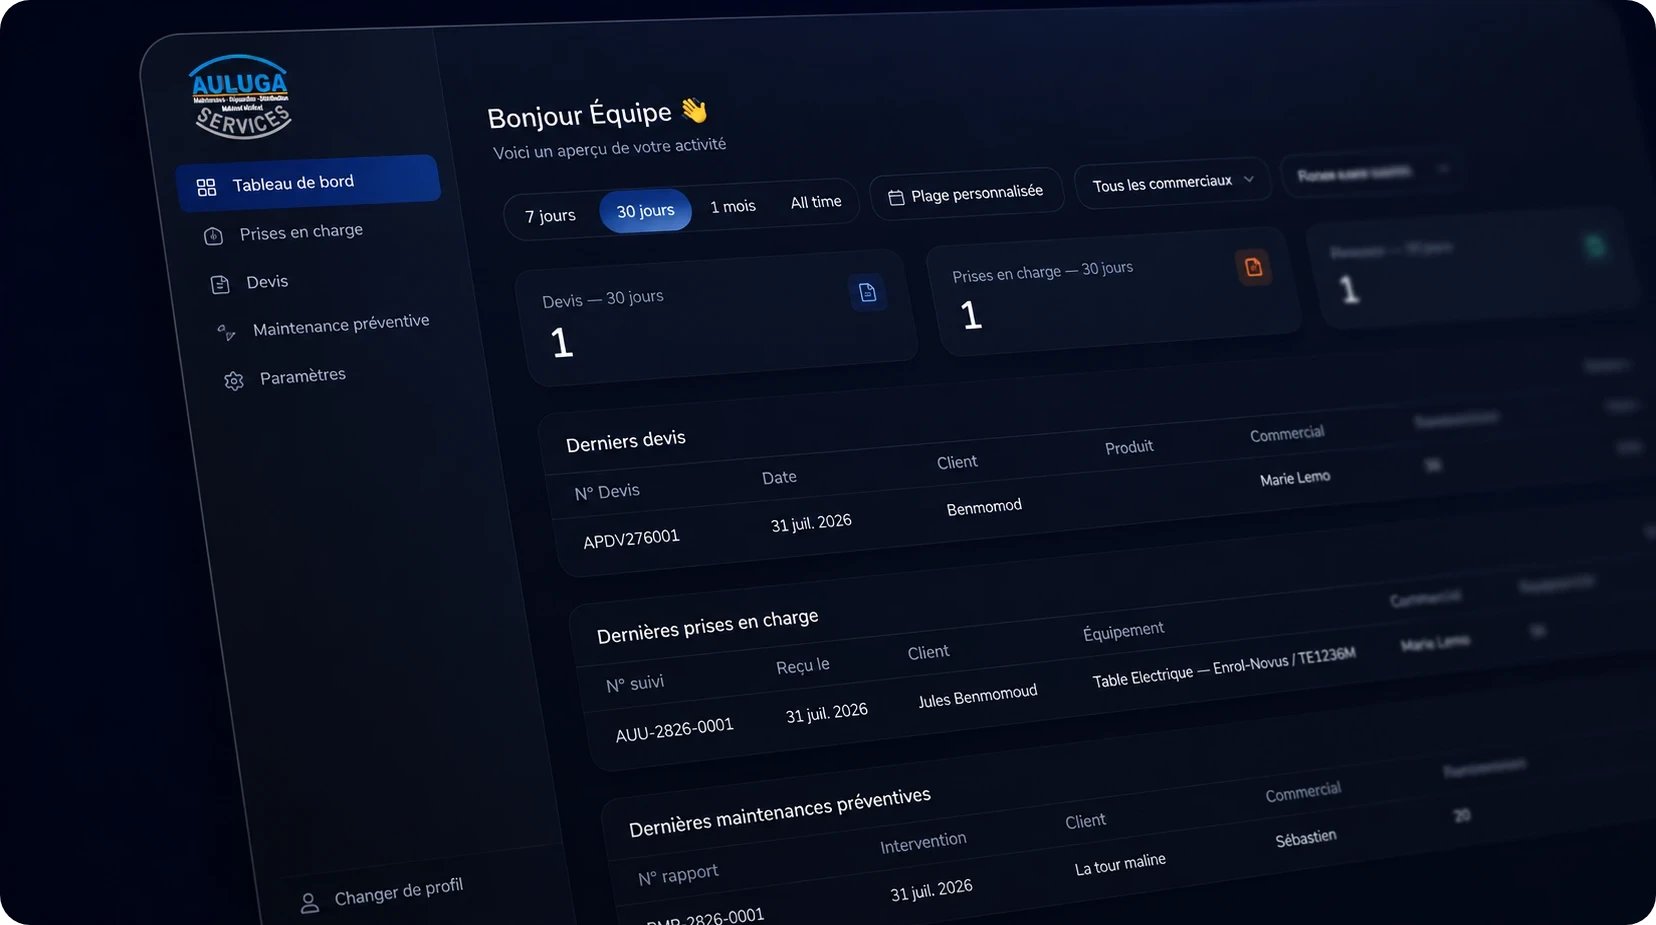This screenshot has width=1656, height=925.
Task: Click Sébastien in the maintenance table
Action: (1305, 839)
